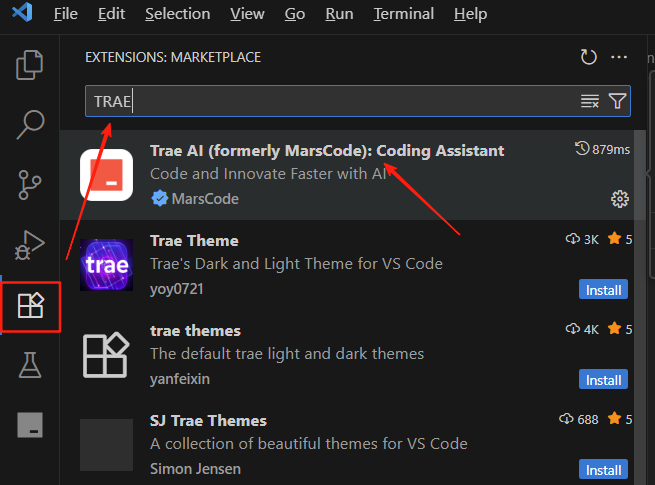Select the SJ Trae Themes title

(208, 421)
